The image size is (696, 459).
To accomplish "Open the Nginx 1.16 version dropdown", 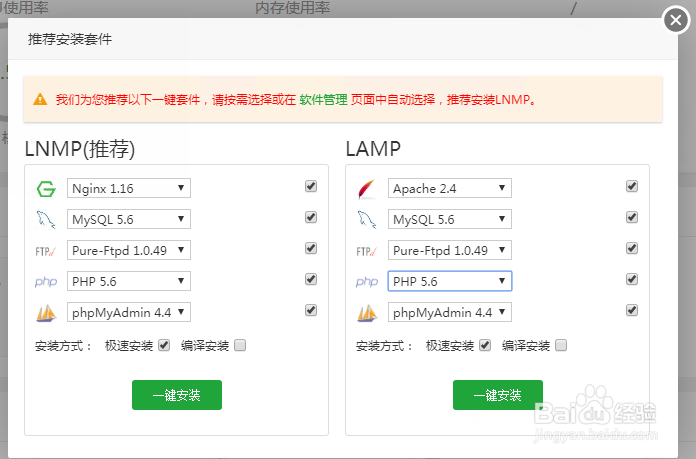I will (129, 188).
